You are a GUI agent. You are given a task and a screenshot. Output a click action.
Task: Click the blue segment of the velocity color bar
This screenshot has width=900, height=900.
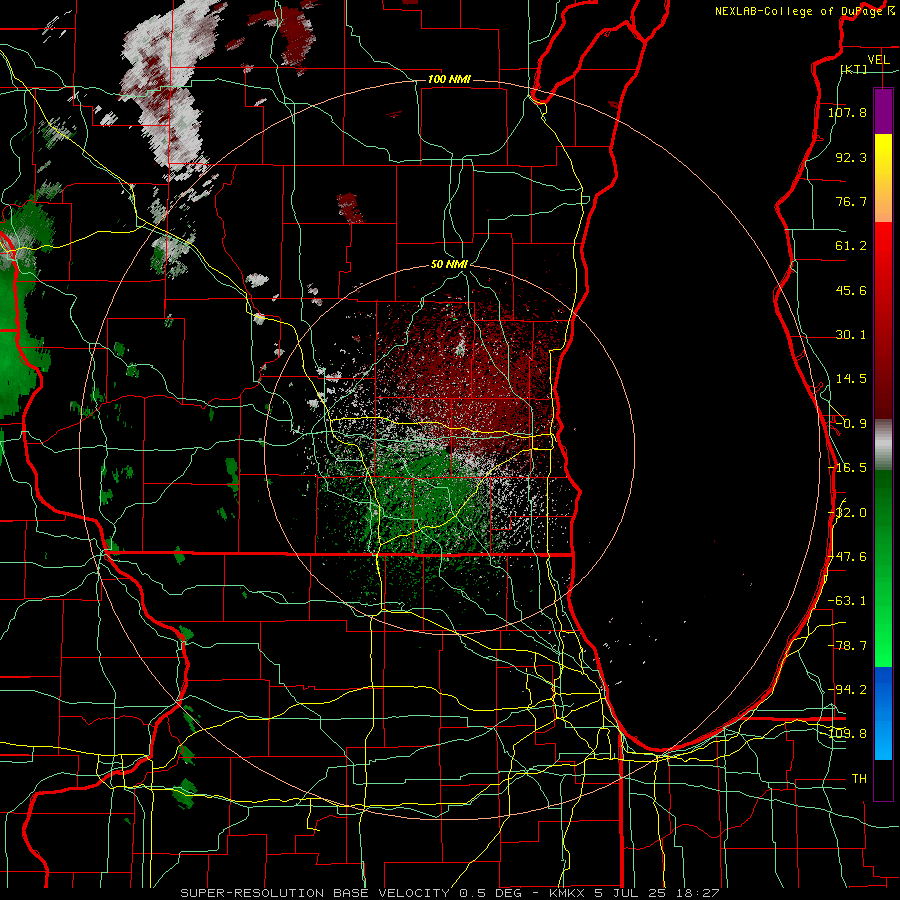(x=883, y=713)
